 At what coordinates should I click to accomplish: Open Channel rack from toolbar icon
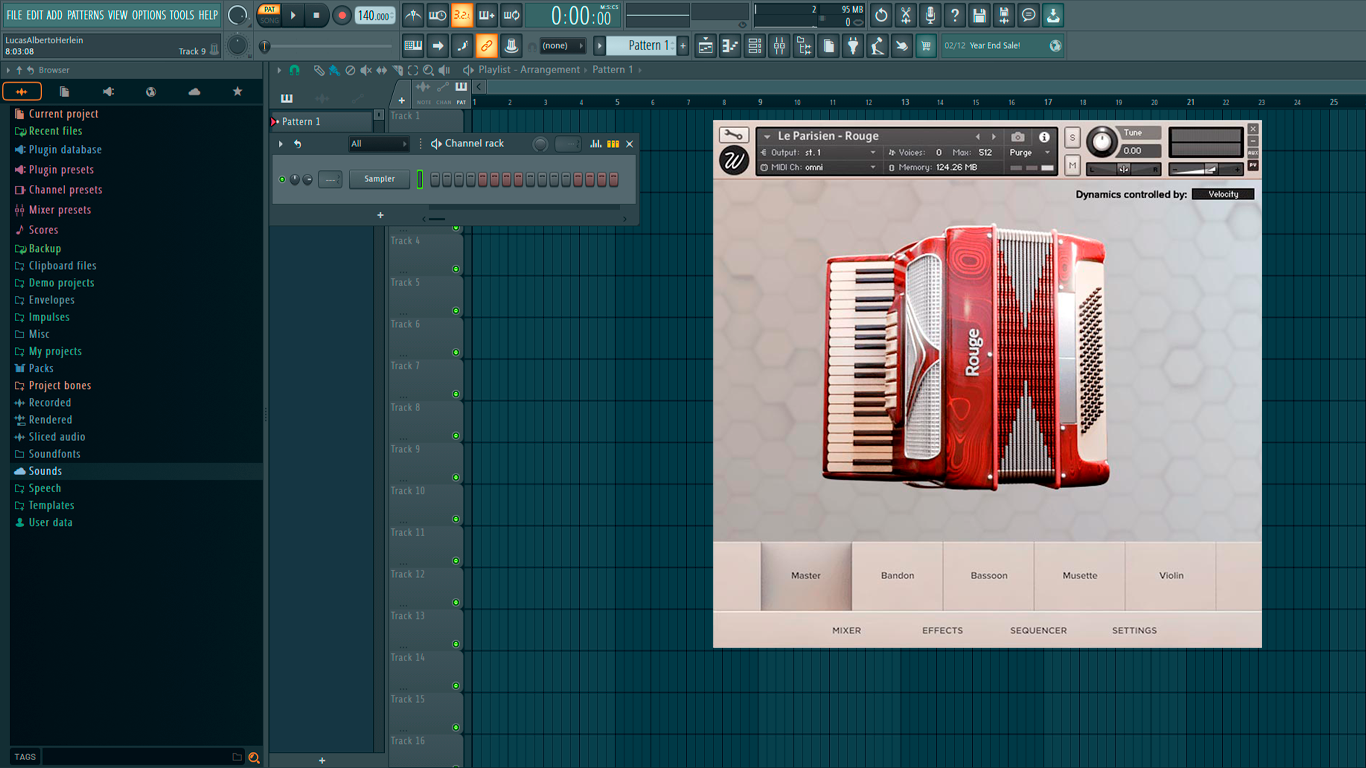click(x=755, y=45)
